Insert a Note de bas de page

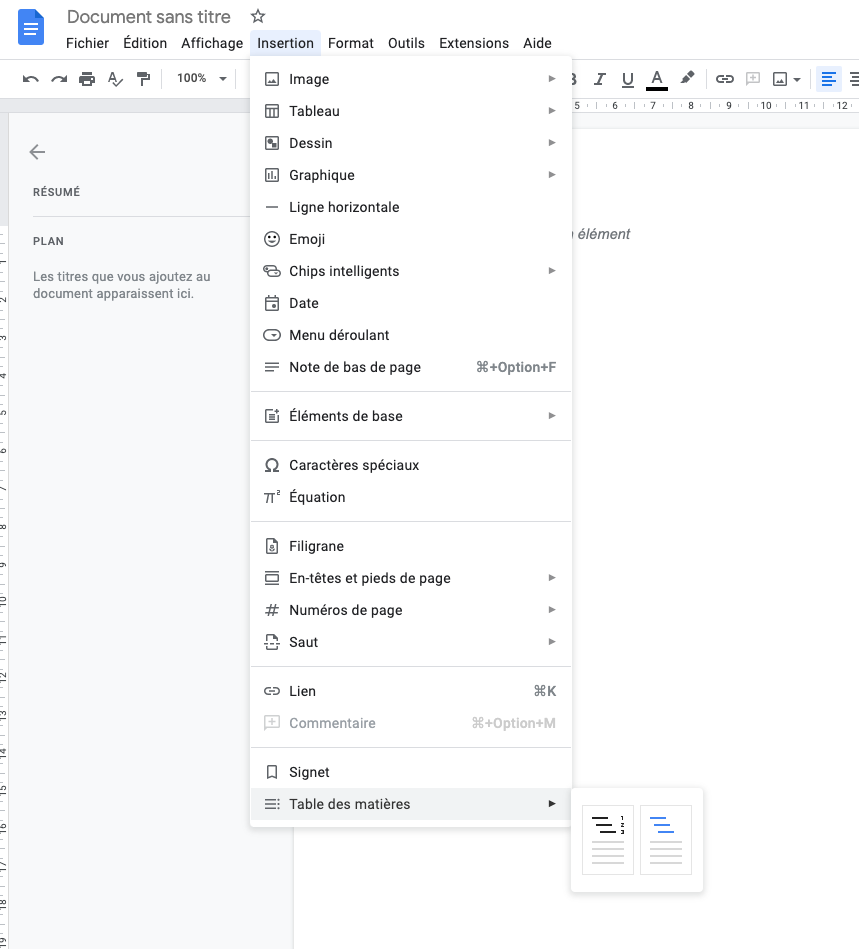tap(410, 367)
